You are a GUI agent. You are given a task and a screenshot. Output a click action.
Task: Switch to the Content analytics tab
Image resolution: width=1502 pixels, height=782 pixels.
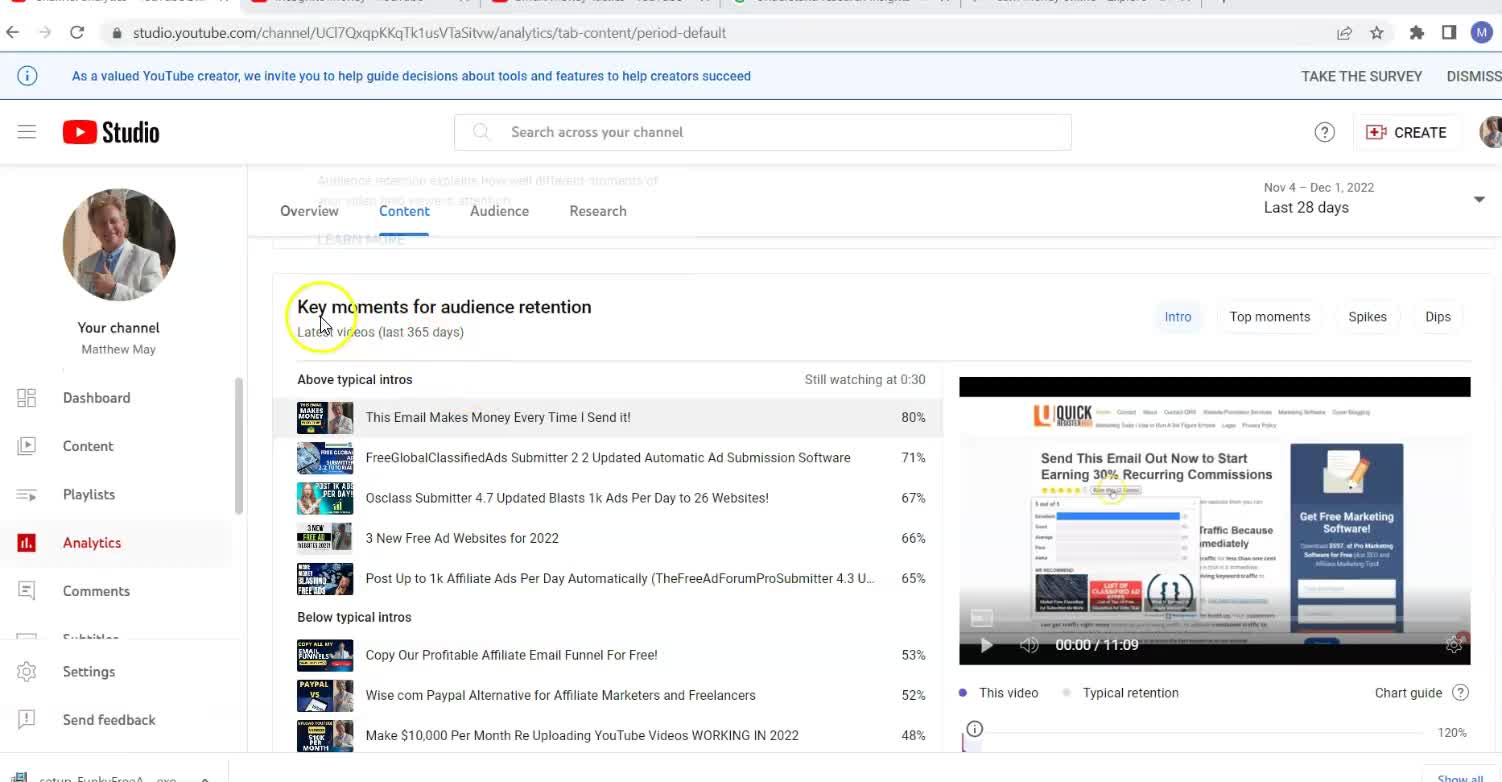(x=404, y=211)
